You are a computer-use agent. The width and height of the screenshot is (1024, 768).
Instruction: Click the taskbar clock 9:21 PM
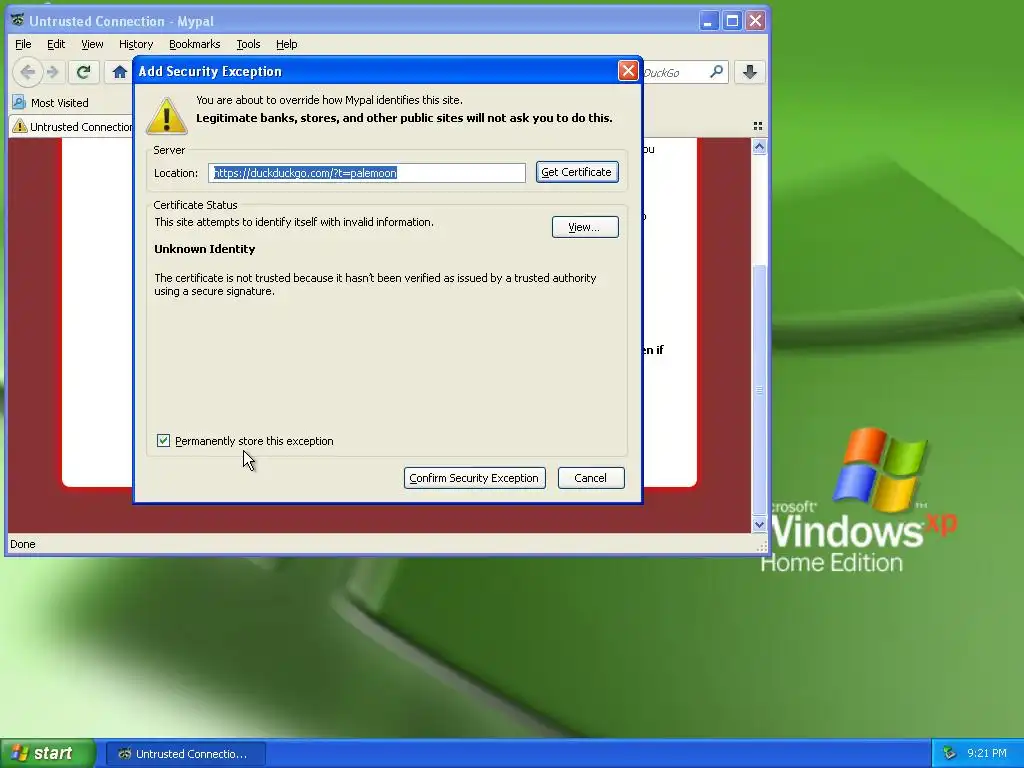tap(987, 754)
